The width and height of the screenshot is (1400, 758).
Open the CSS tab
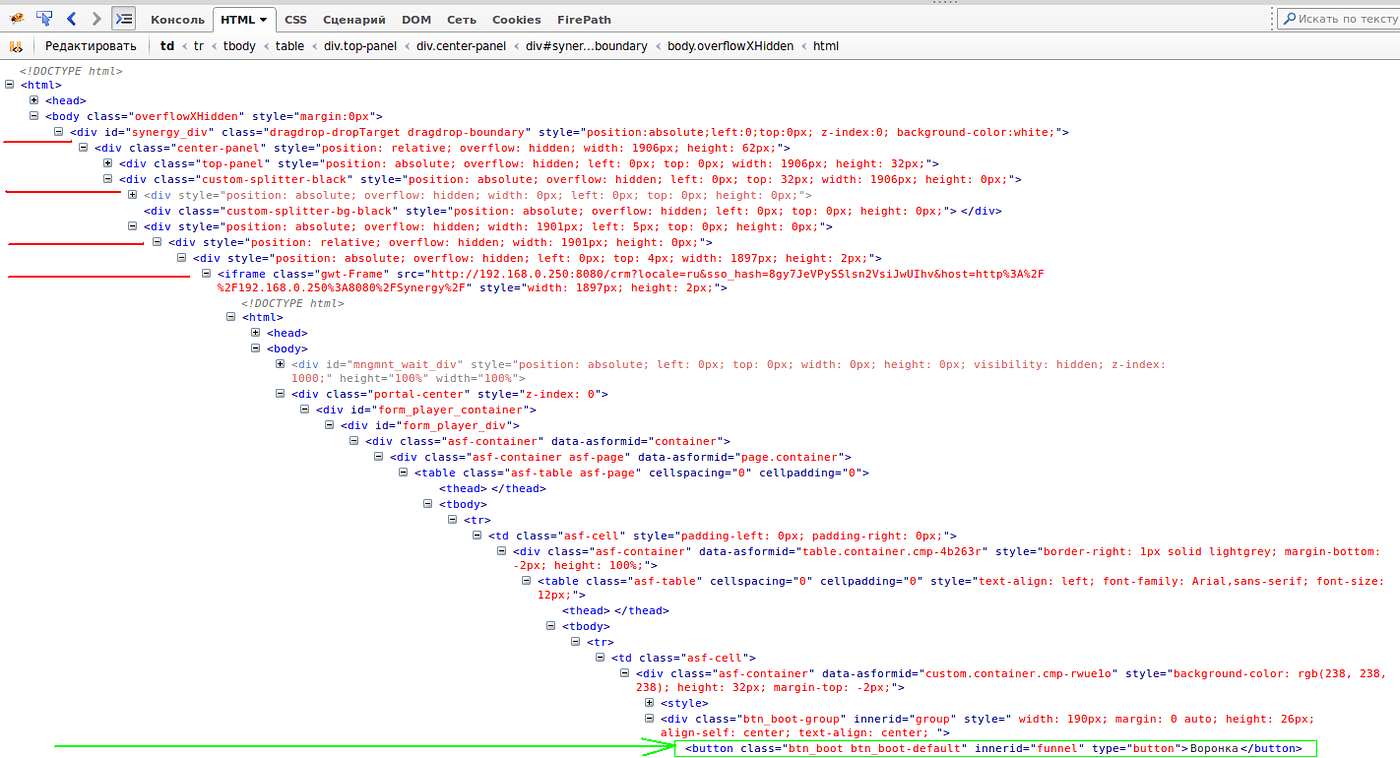coord(295,20)
